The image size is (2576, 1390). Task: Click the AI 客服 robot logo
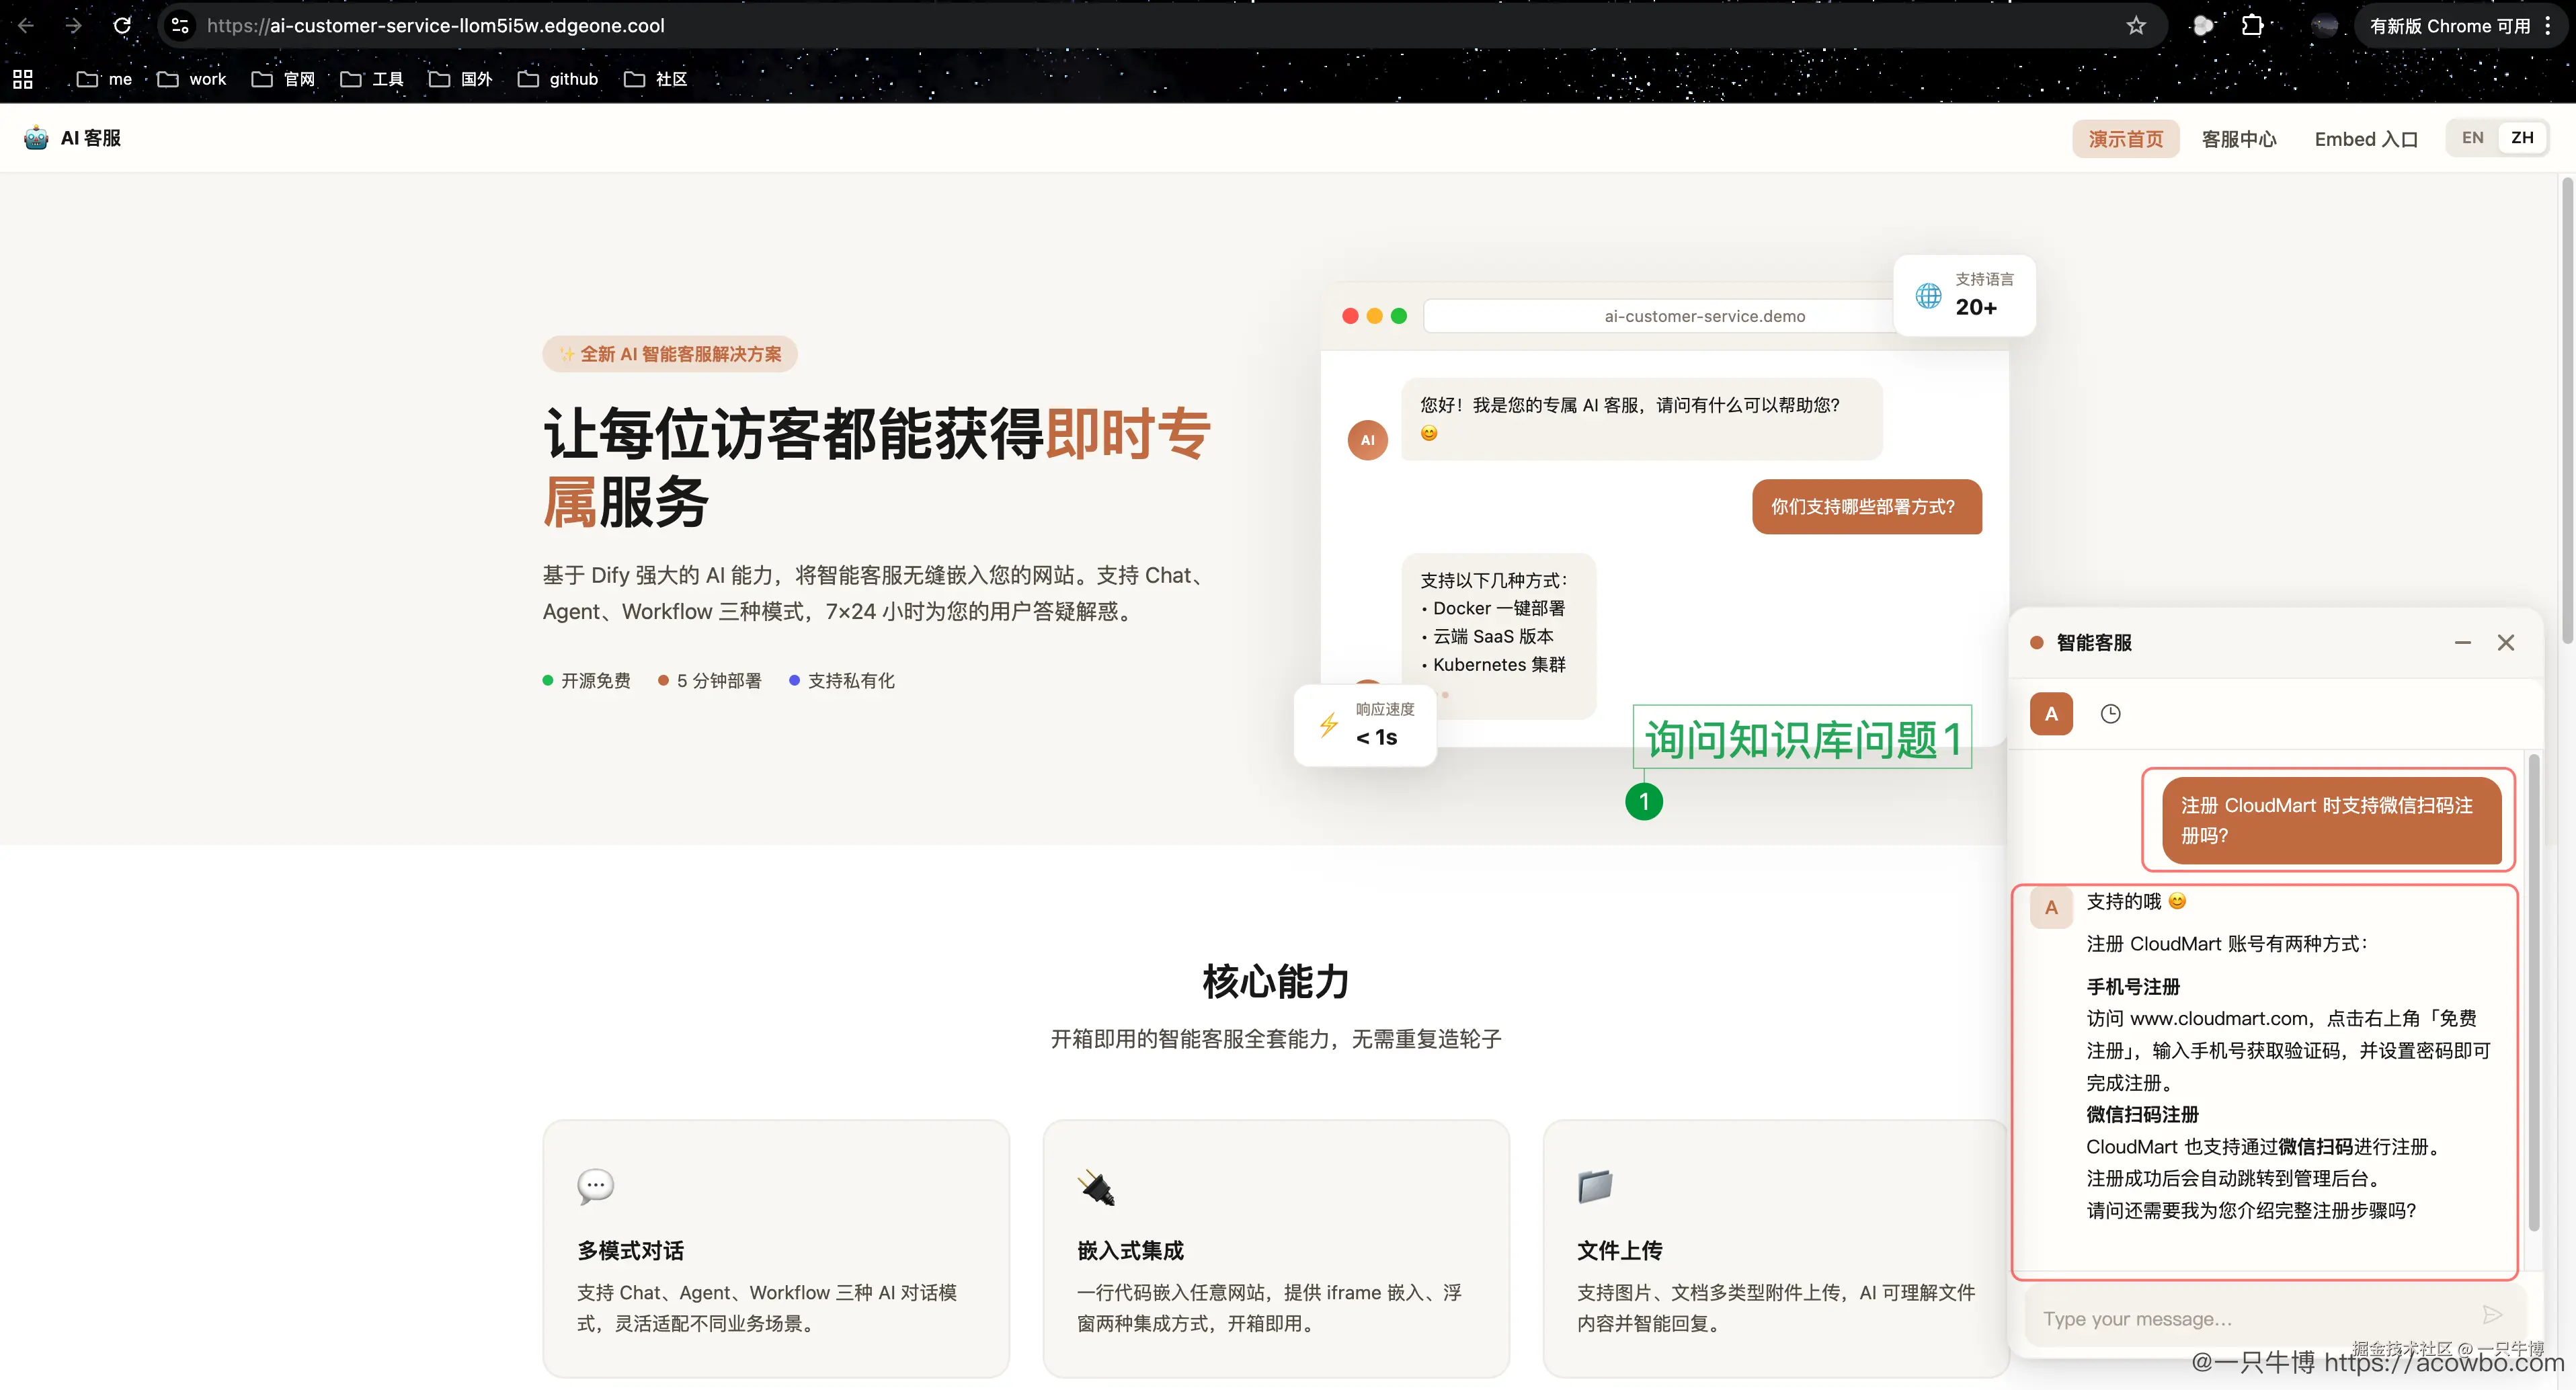pos(36,138)
